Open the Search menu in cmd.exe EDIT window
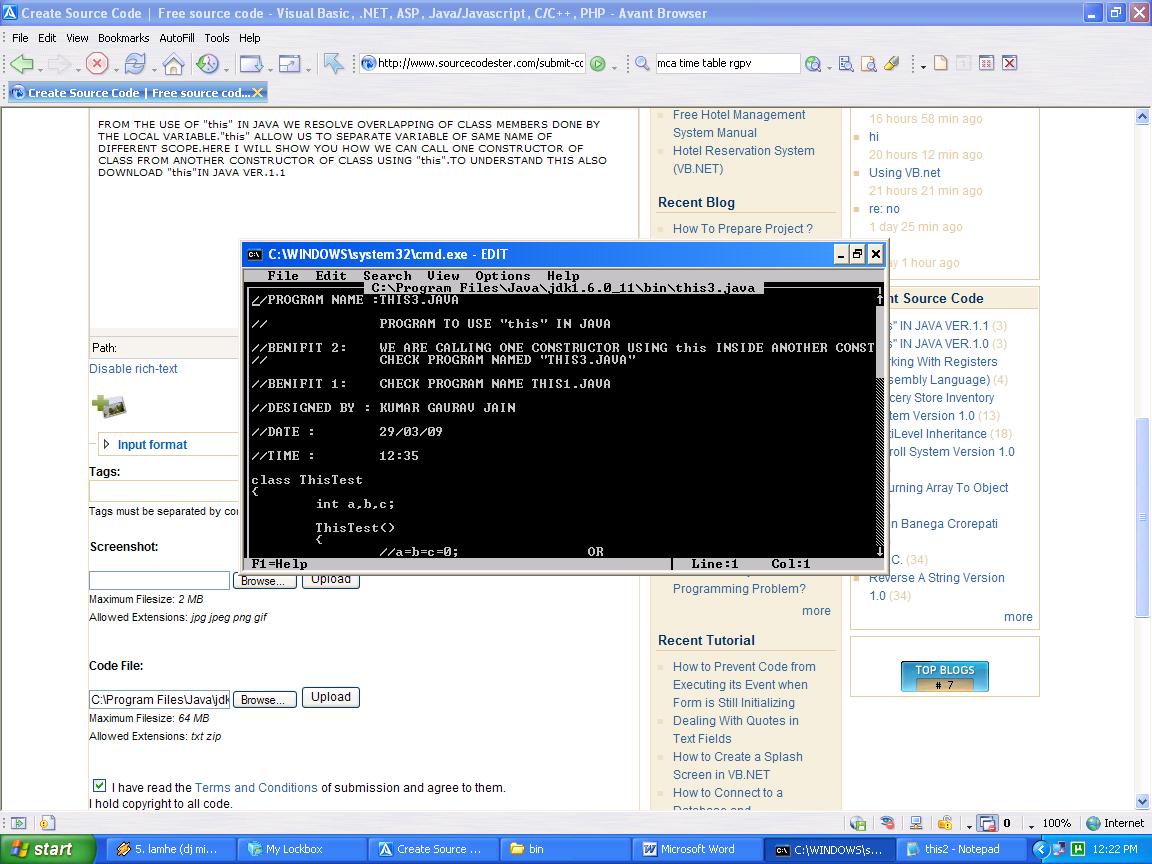The width and height of the screenshot is (1152, 864). coord(387,276)
